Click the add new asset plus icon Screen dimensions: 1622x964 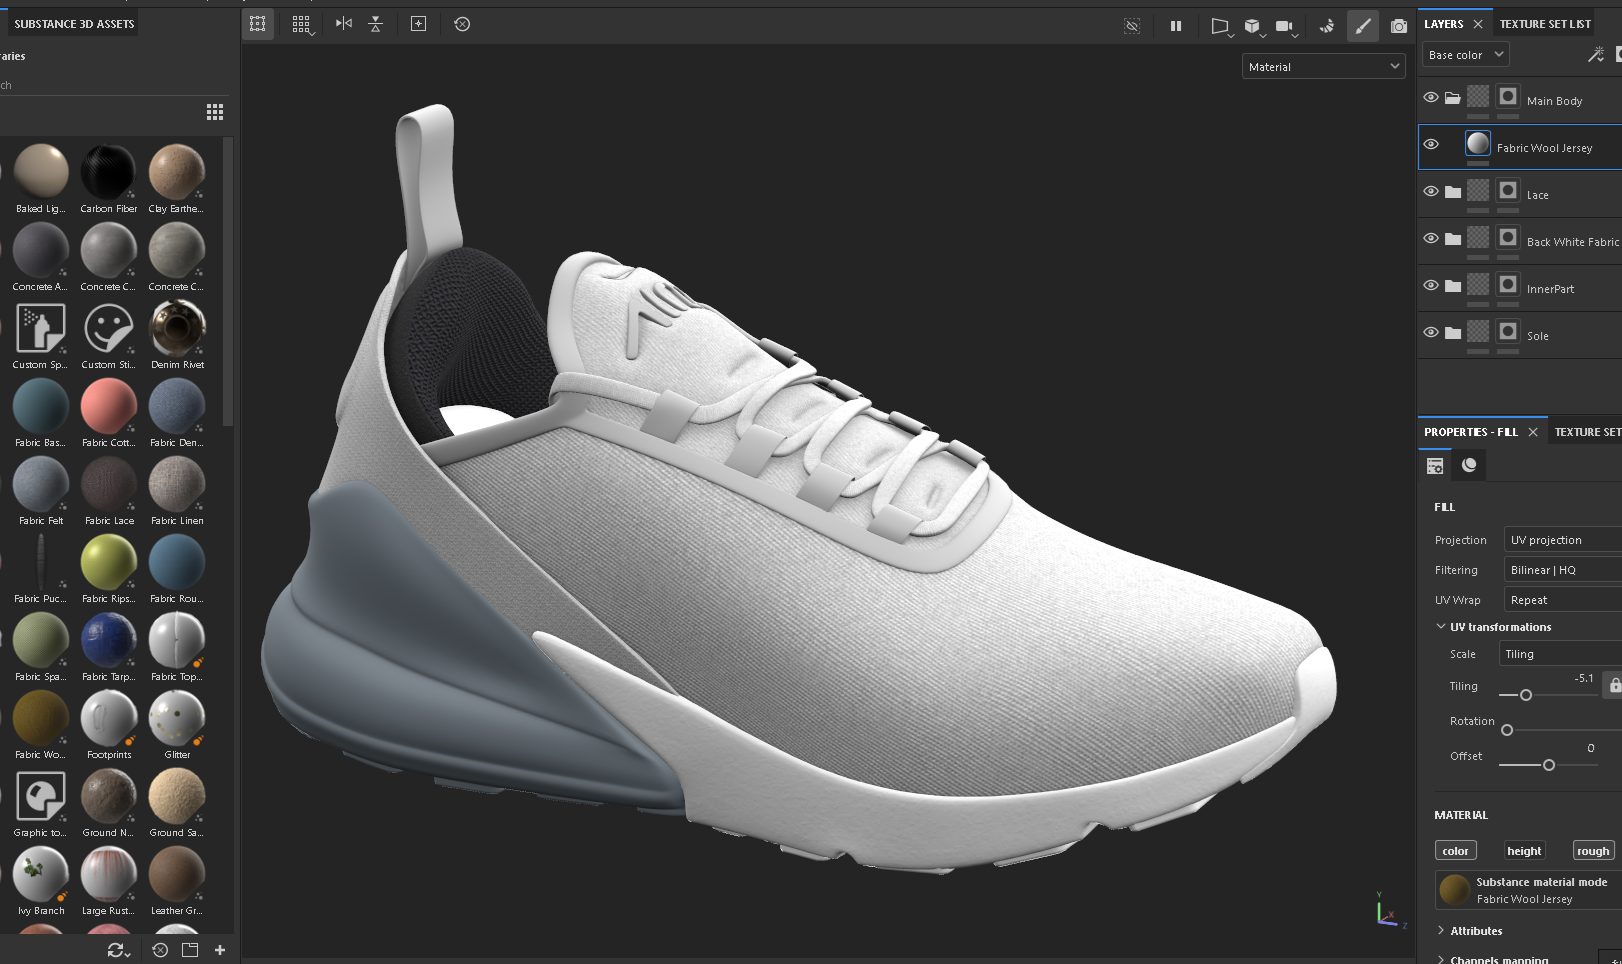(x=220, y=950)
